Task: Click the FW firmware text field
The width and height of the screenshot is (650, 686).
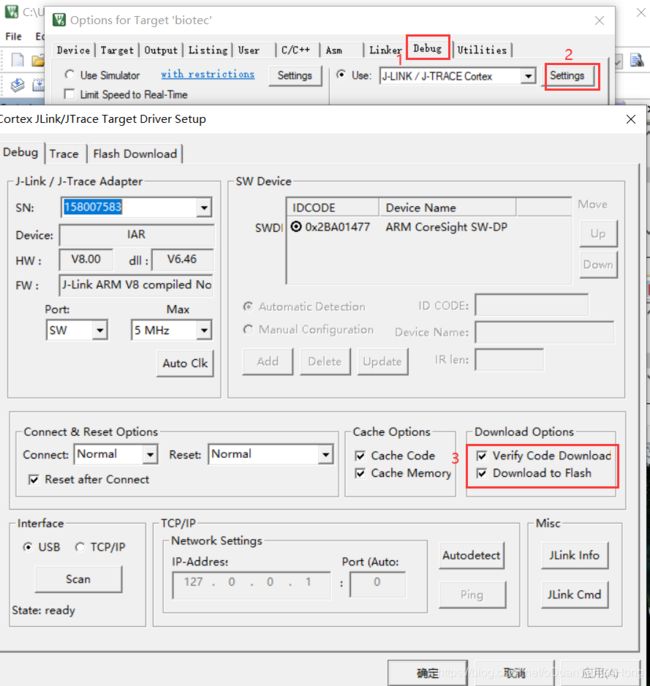Action: (x=136, y=285)
